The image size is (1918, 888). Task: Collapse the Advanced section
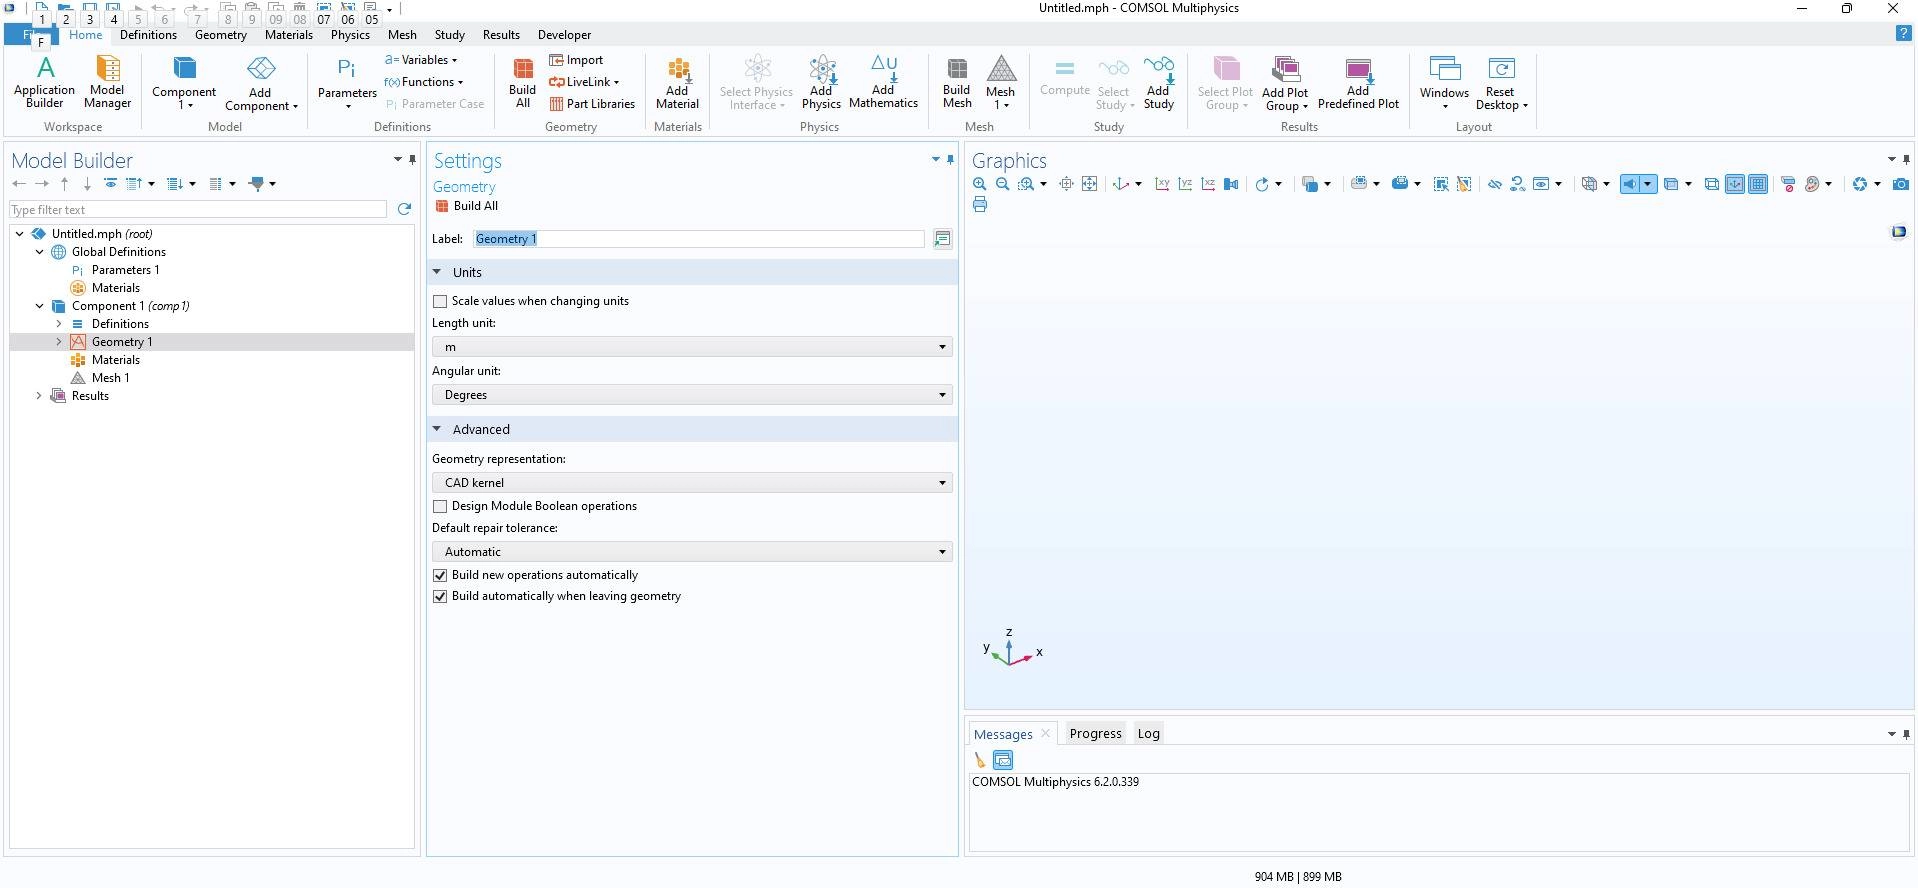pos(437,429)
